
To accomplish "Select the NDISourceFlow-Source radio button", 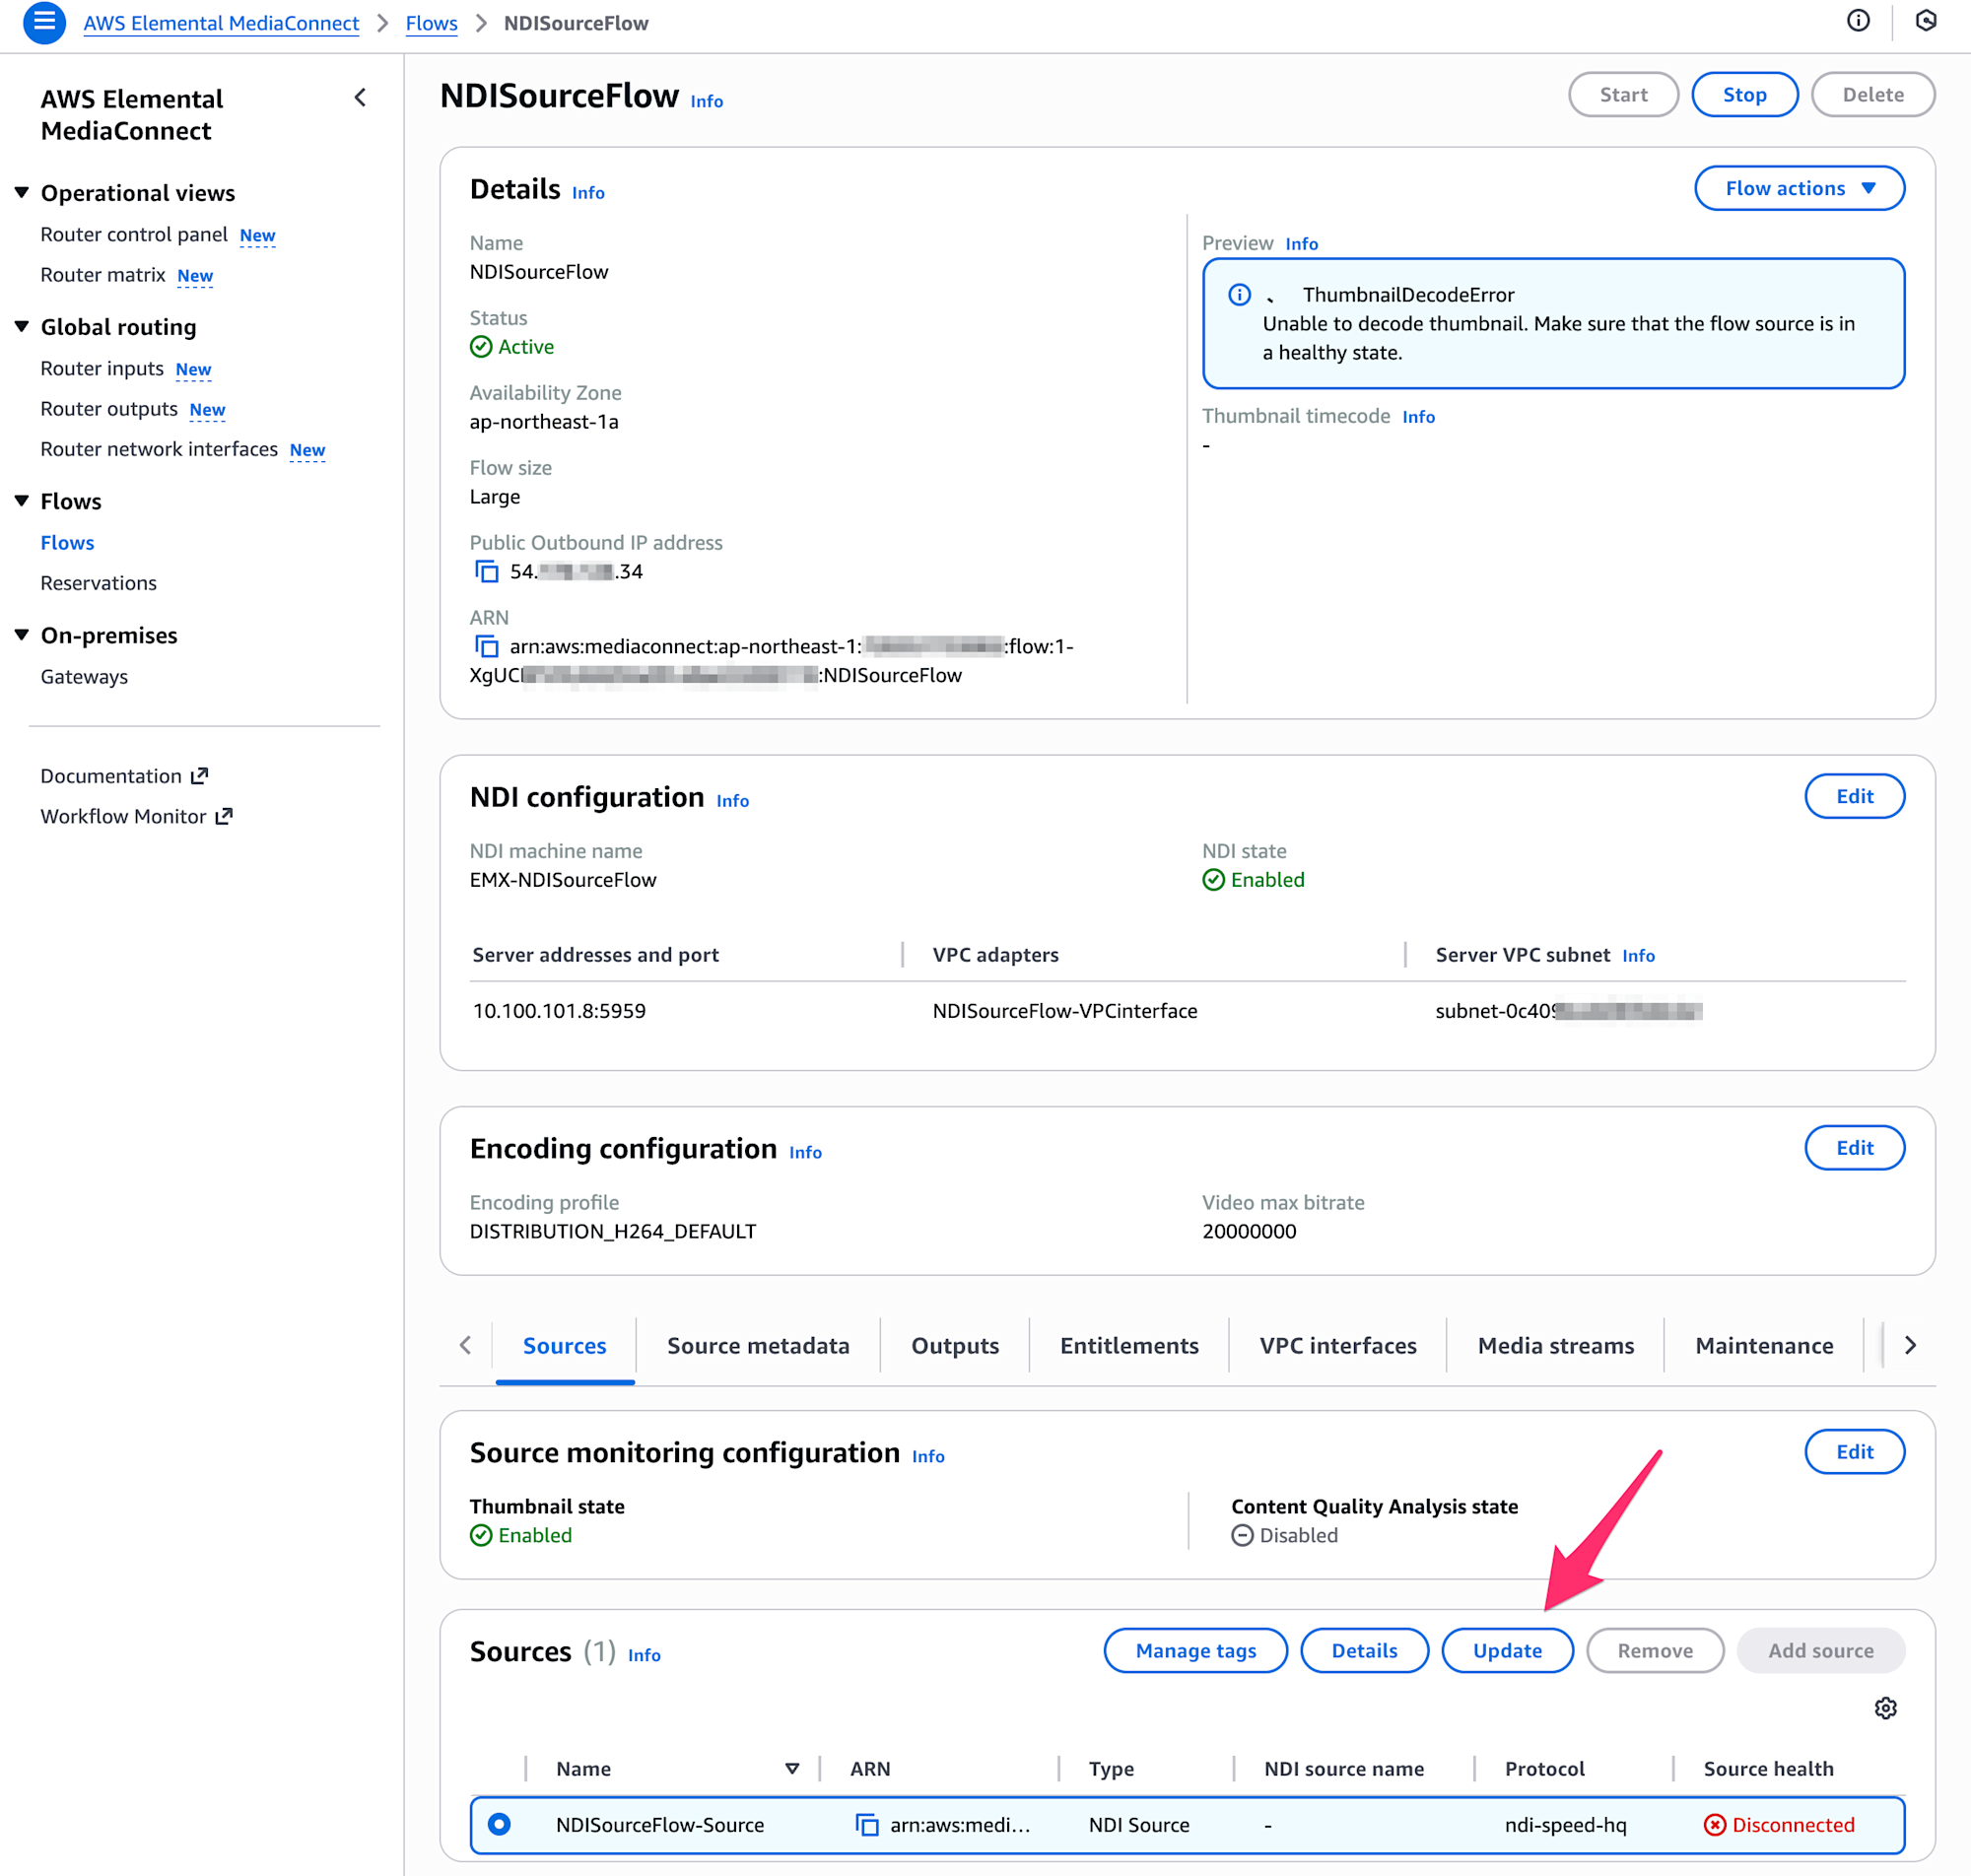I will (x=499, y=1825).
